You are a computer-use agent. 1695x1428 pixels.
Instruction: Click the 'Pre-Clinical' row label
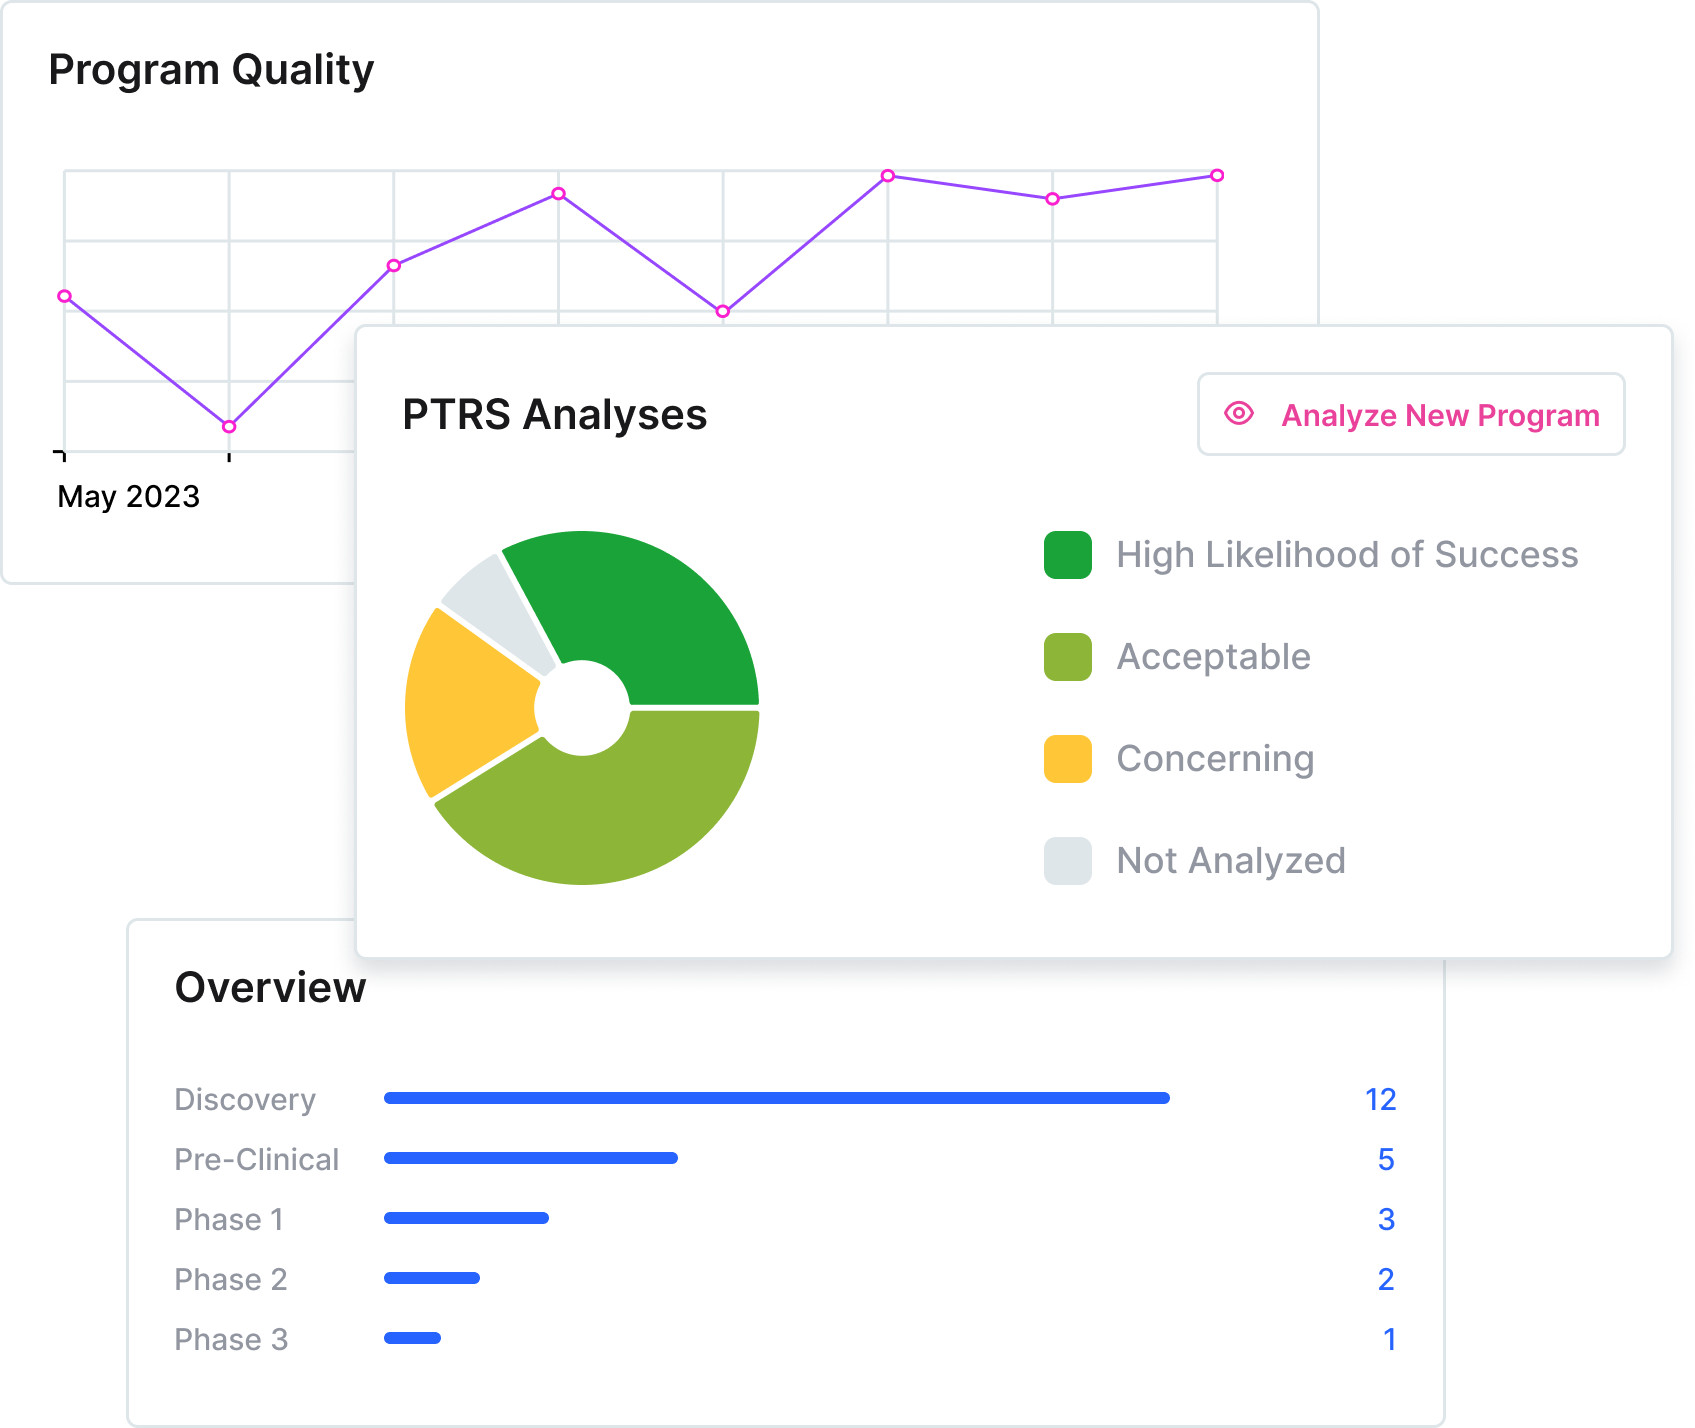pyautogui.click(x=257, y=1160)
